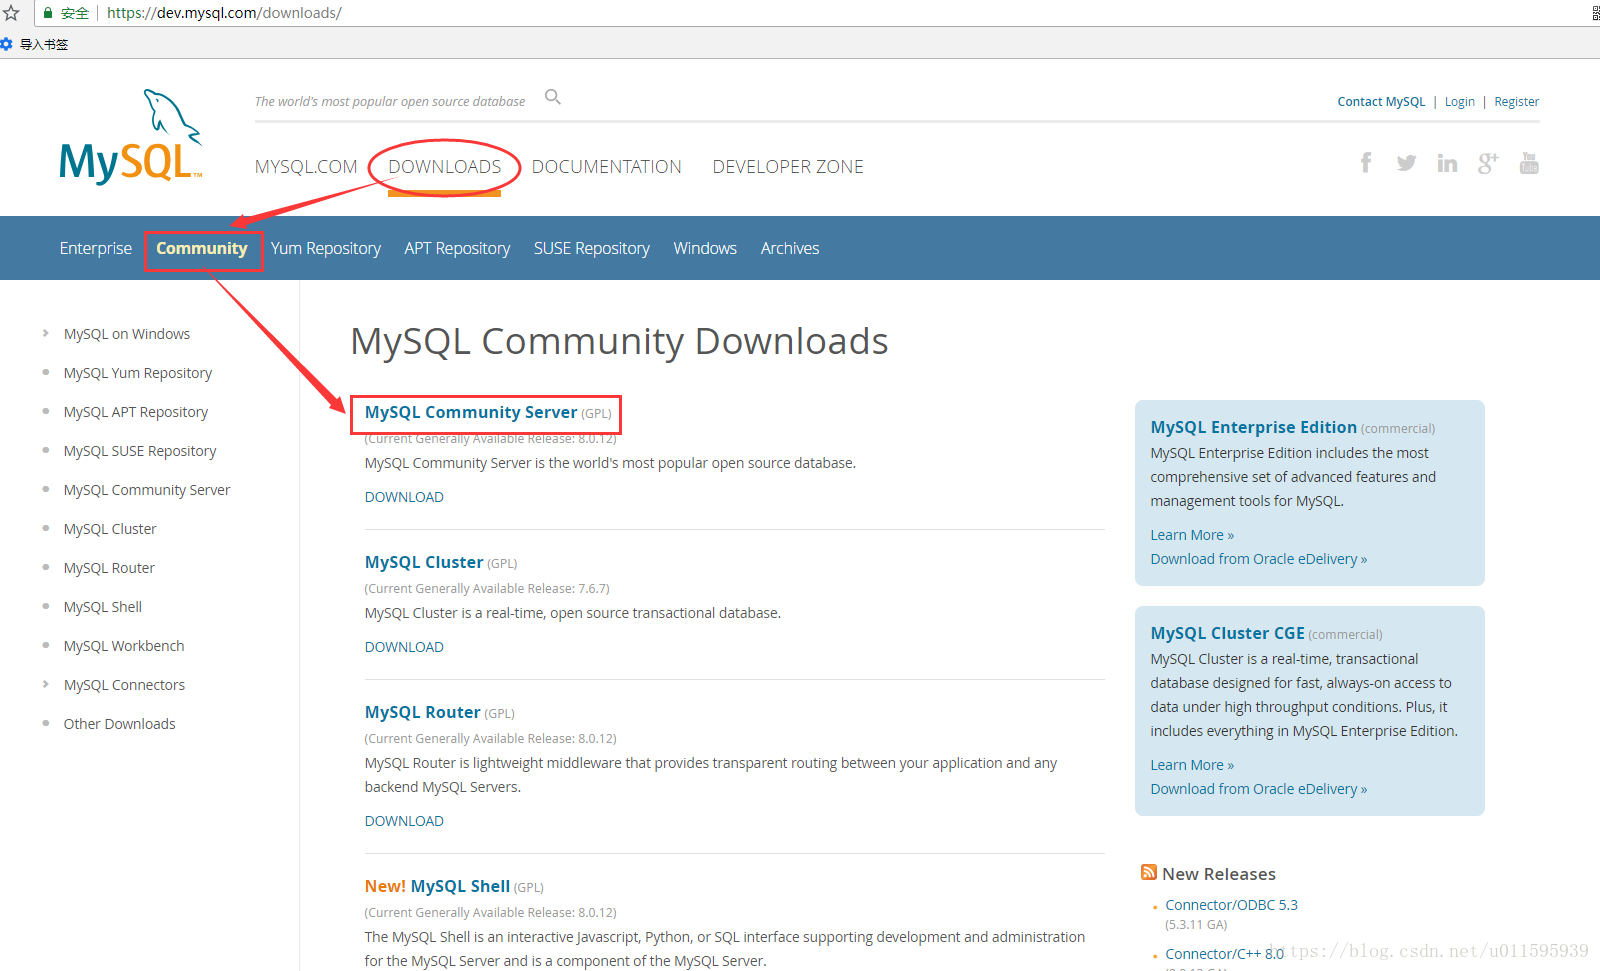Open MySQL Twitter page icon
Screen dimensions: 1600x971
coord(1406,163)
